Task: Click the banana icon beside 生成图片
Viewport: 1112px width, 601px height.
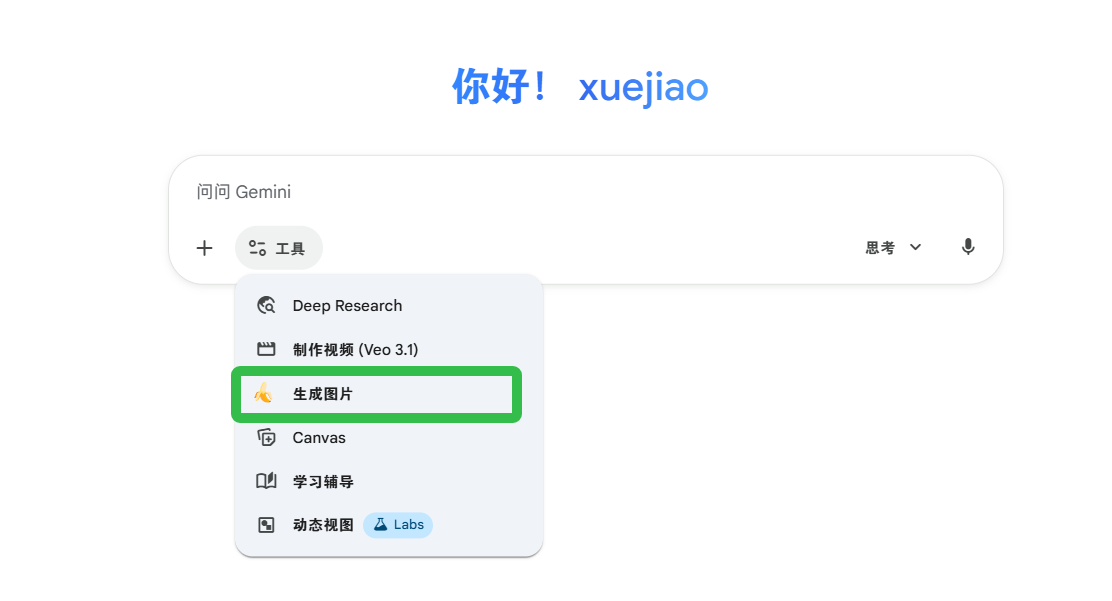Action: pyautogui.click(x=264, y=394)
